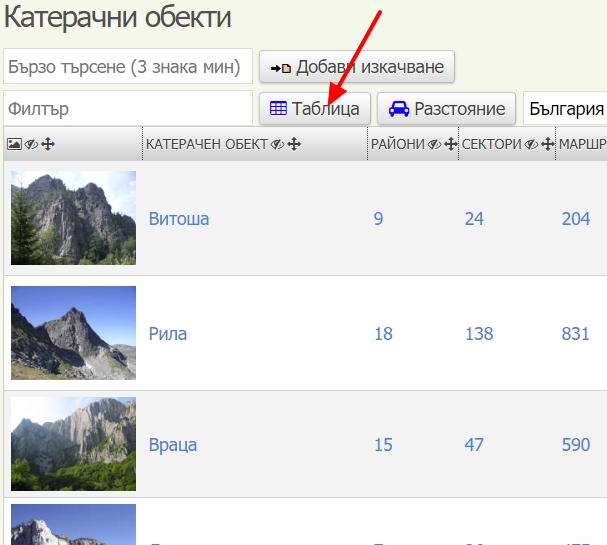
Task: Click the Разстояние car button
Action: pyautogui.click(x=446, y=108)
